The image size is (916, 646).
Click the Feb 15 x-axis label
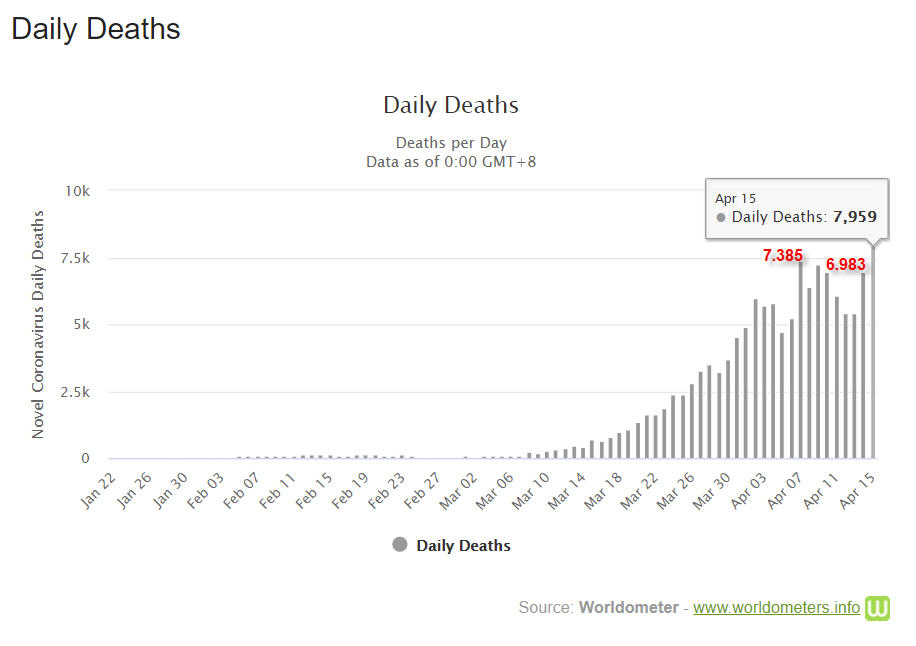click(x=314, y=490)
